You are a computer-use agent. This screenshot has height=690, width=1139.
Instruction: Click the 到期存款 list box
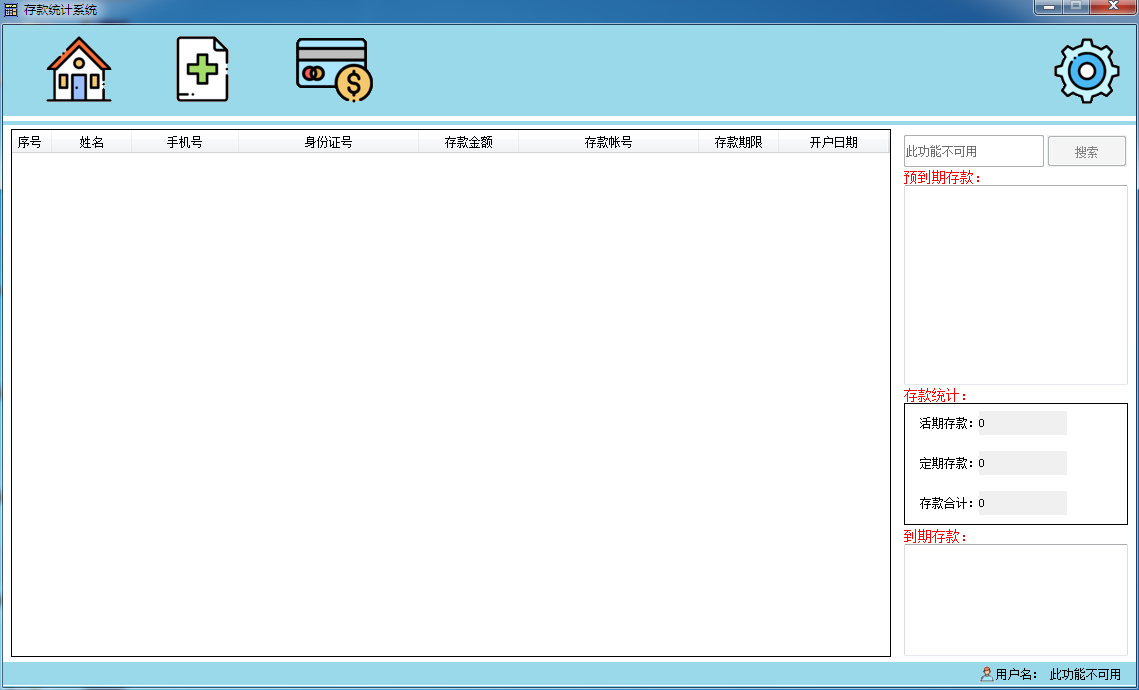[x=1016, y=600]
